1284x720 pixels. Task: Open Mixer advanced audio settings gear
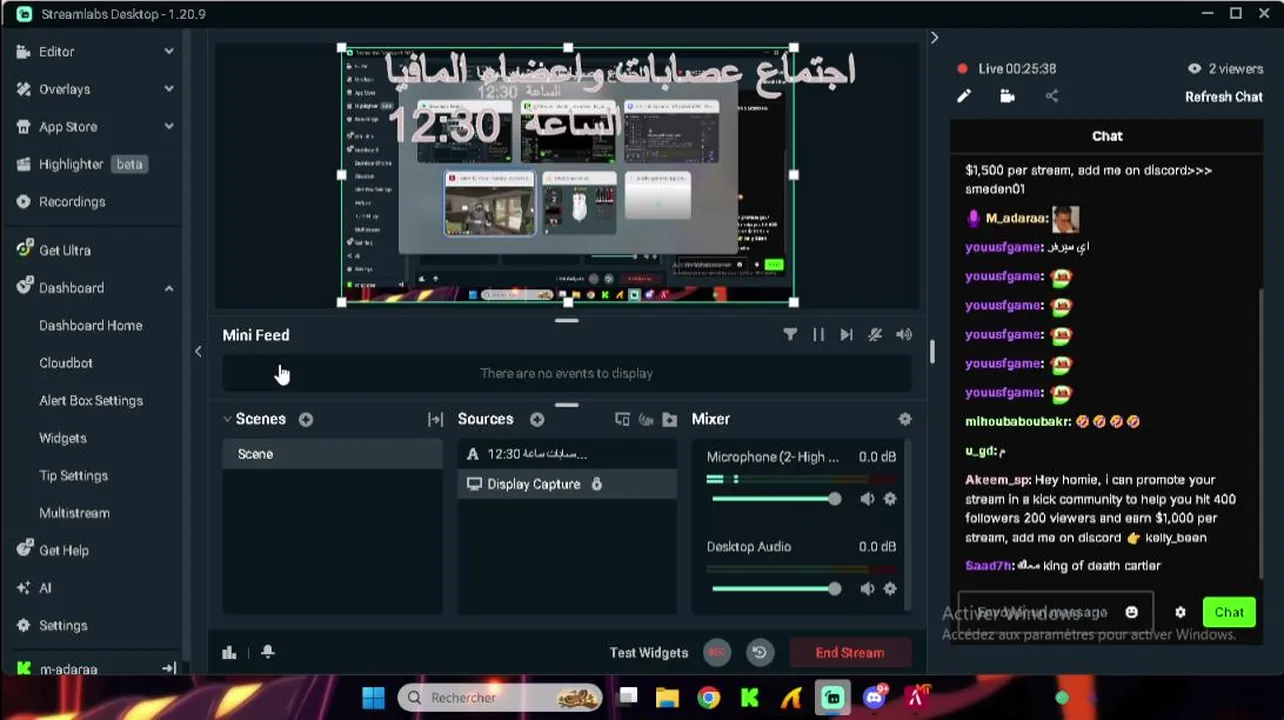click(x=905, y=419)
